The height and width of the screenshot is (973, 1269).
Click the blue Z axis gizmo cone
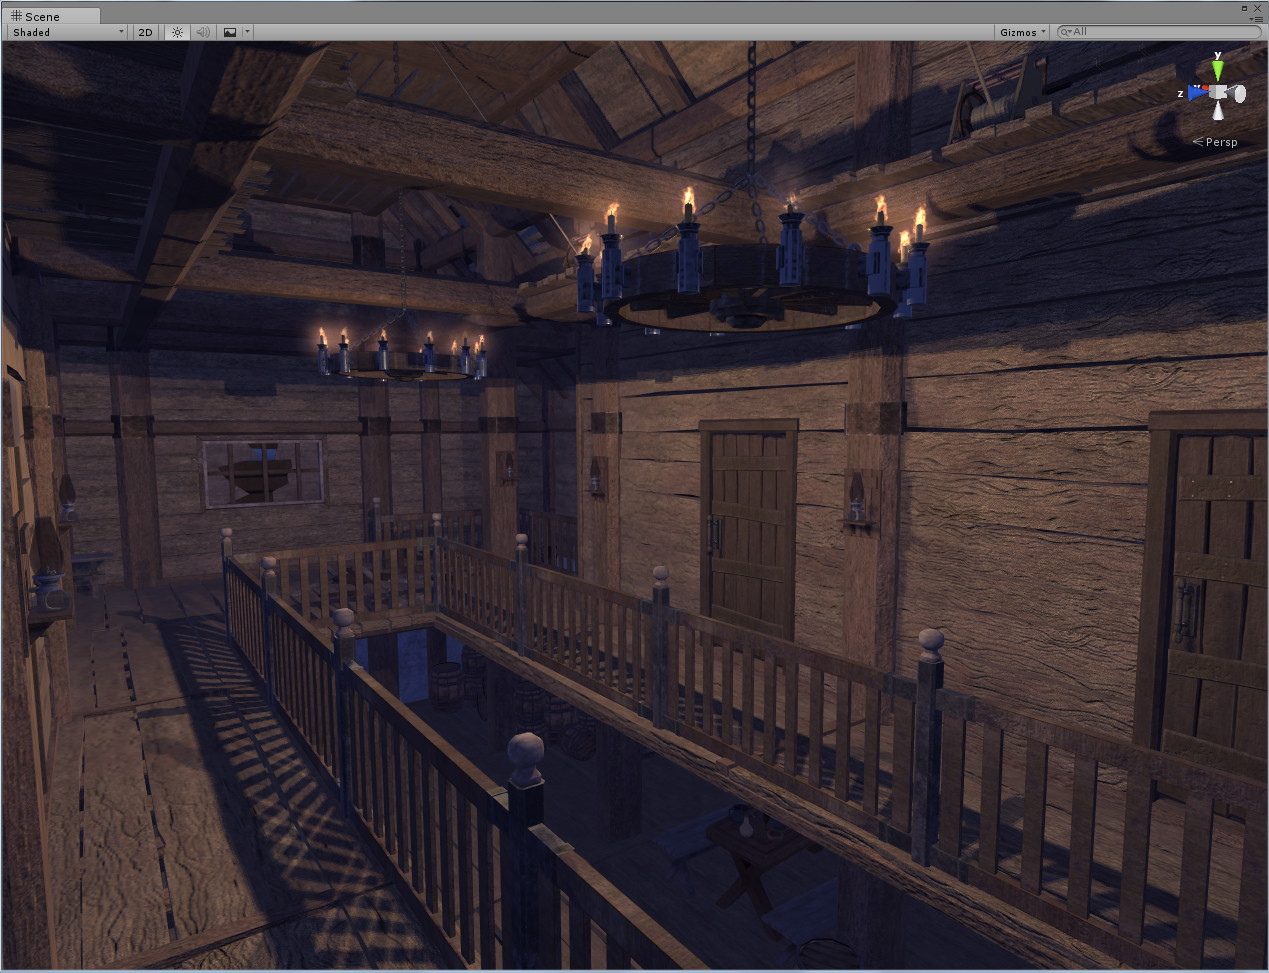pyautogui.click(x=1196, y=93)
